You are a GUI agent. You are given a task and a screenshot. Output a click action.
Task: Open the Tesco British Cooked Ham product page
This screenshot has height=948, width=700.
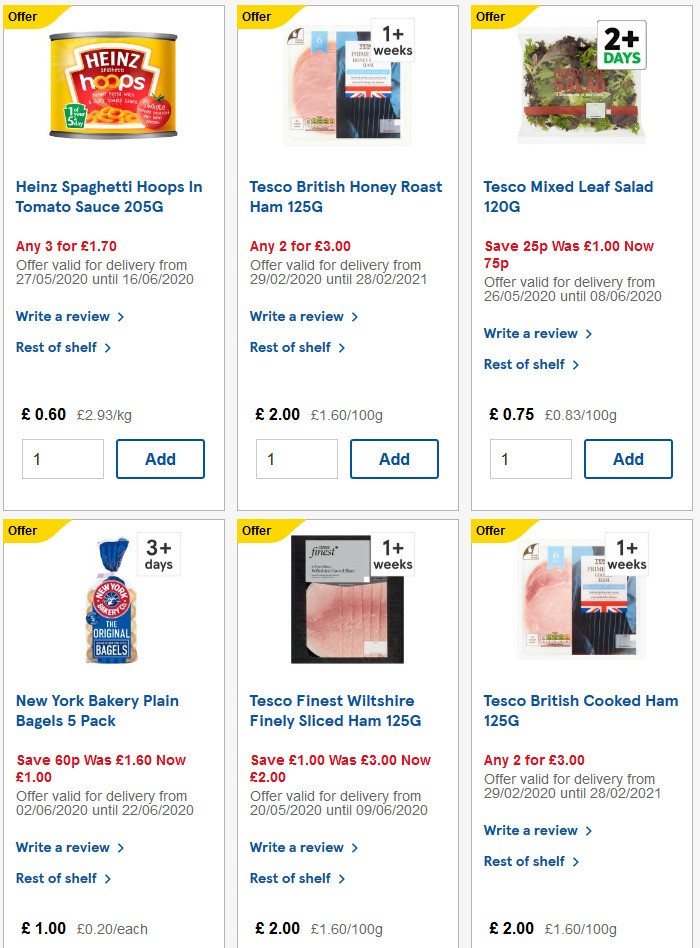pos(580,710)
